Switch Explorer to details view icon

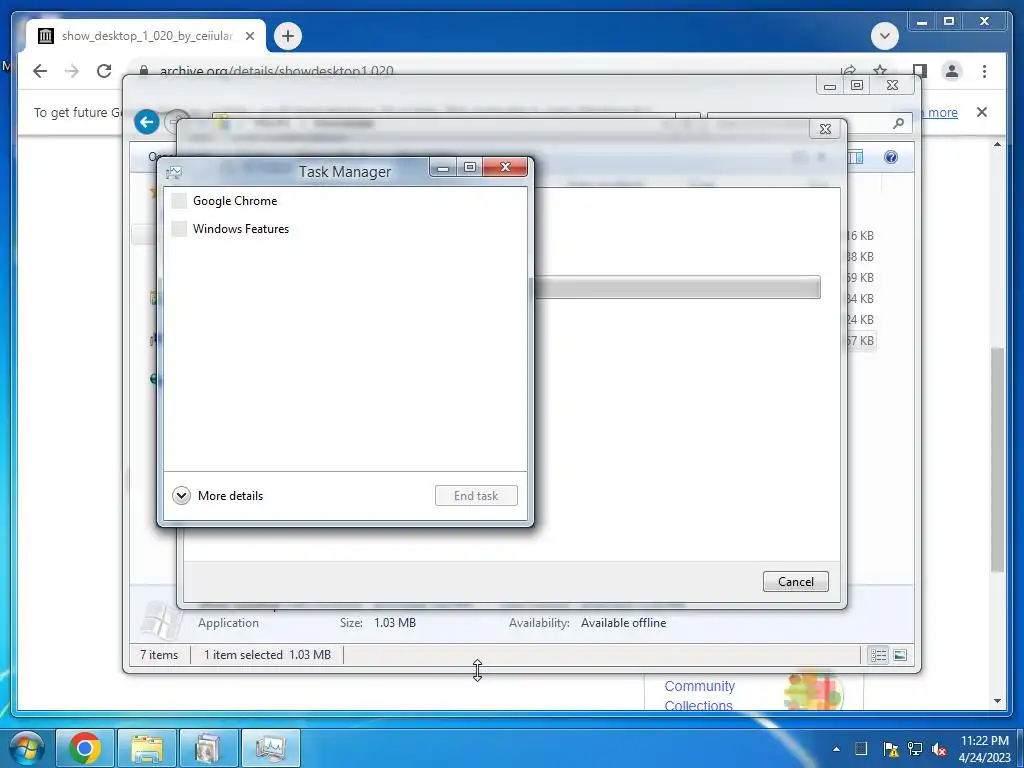pos(878,655)
